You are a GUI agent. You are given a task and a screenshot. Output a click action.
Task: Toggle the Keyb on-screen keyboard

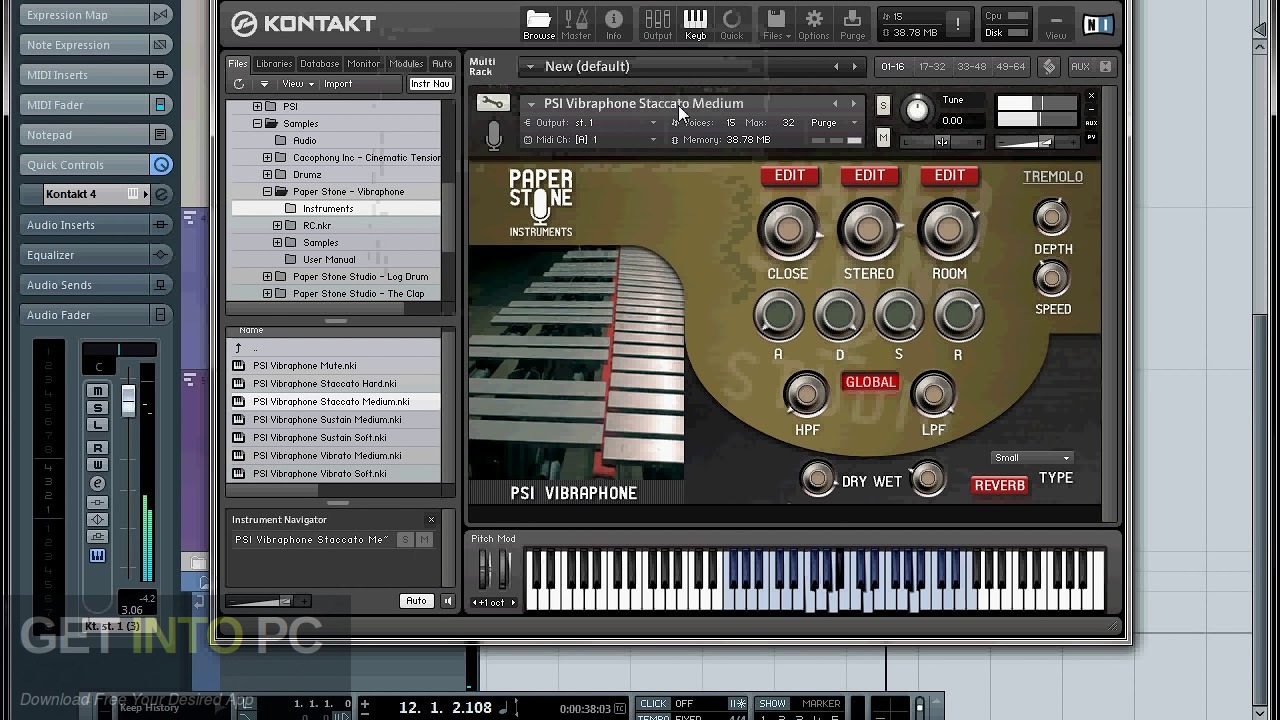pos(695,24)
